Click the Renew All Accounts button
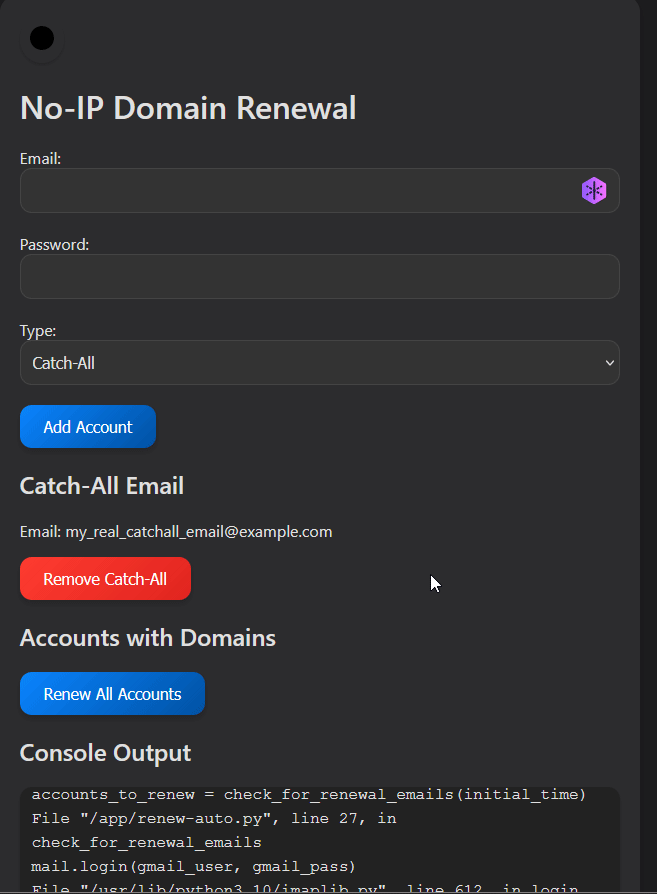The height and width of the screenshot is (894, 657). tap(112, 693)
